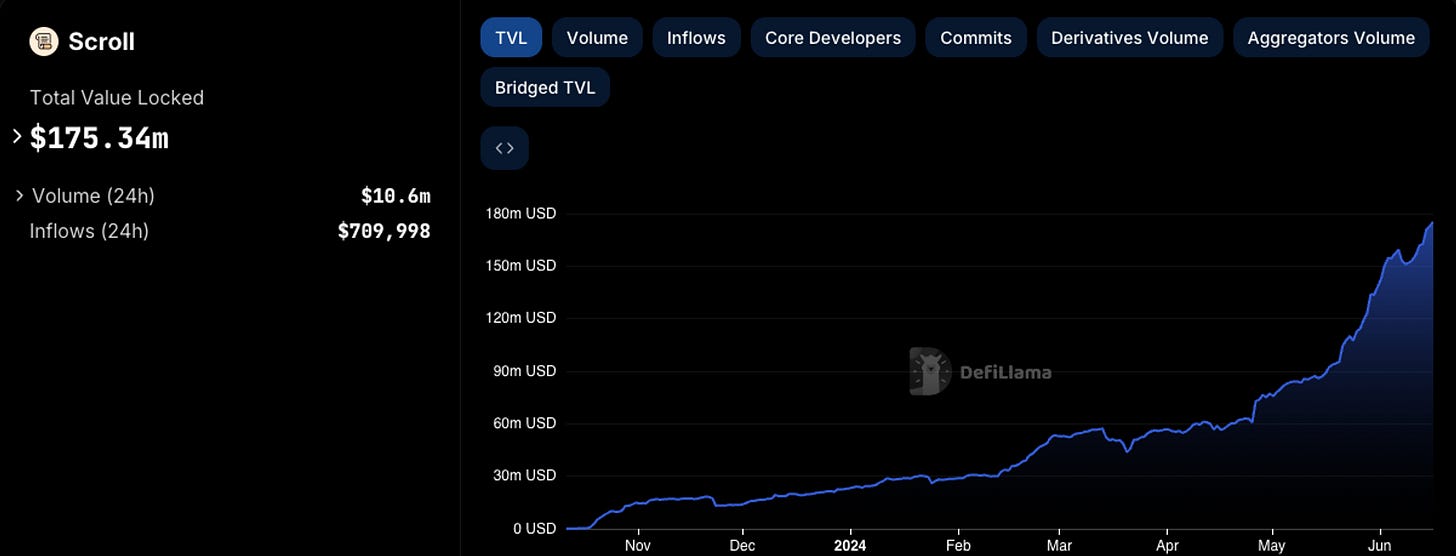The image size is (1456, 556).
Task: Click the Scroll chain logo icon
Action: click(x=44, y=41)
